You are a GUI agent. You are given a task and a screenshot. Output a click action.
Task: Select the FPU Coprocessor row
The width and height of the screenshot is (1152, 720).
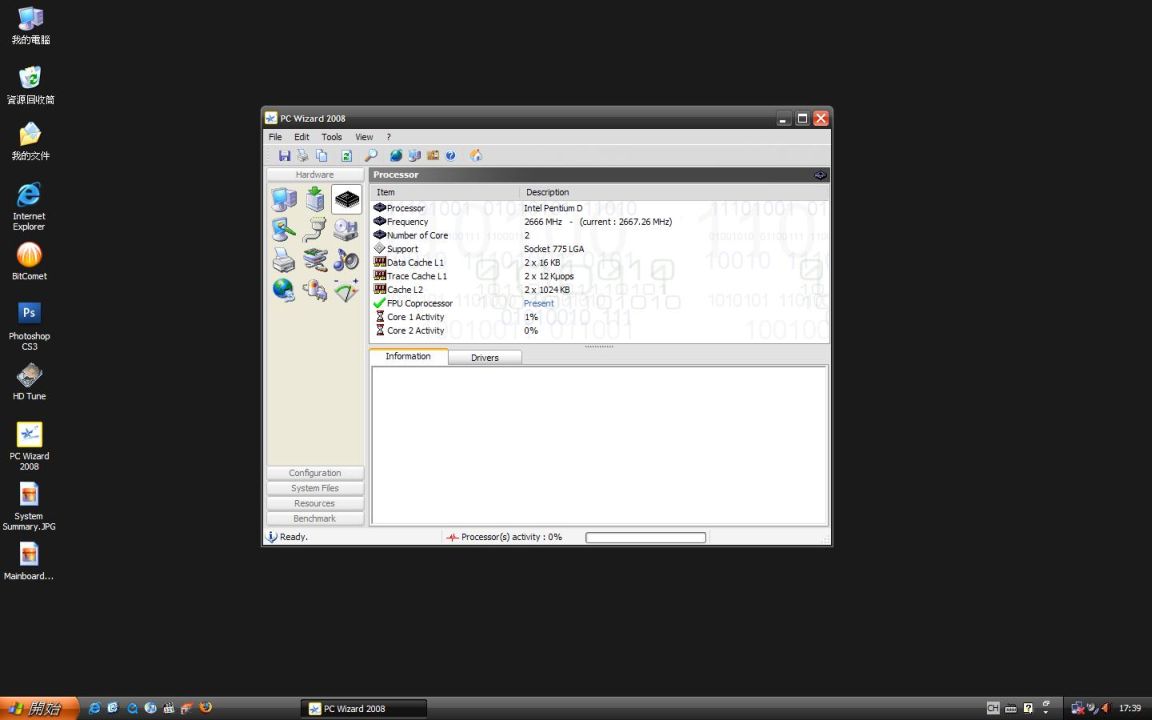pyautogui.click(x=599, y=303)
